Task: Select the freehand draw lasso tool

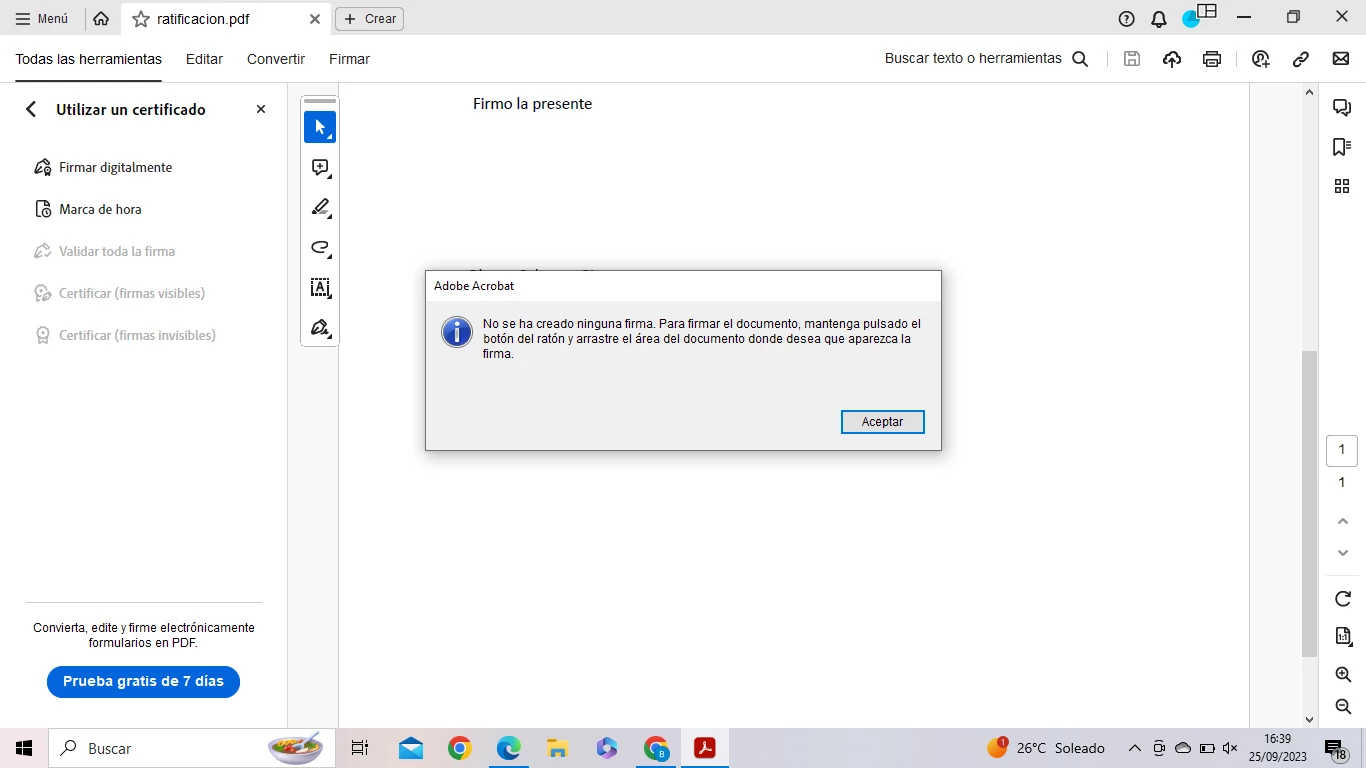Action: click(x=320, y=247)
